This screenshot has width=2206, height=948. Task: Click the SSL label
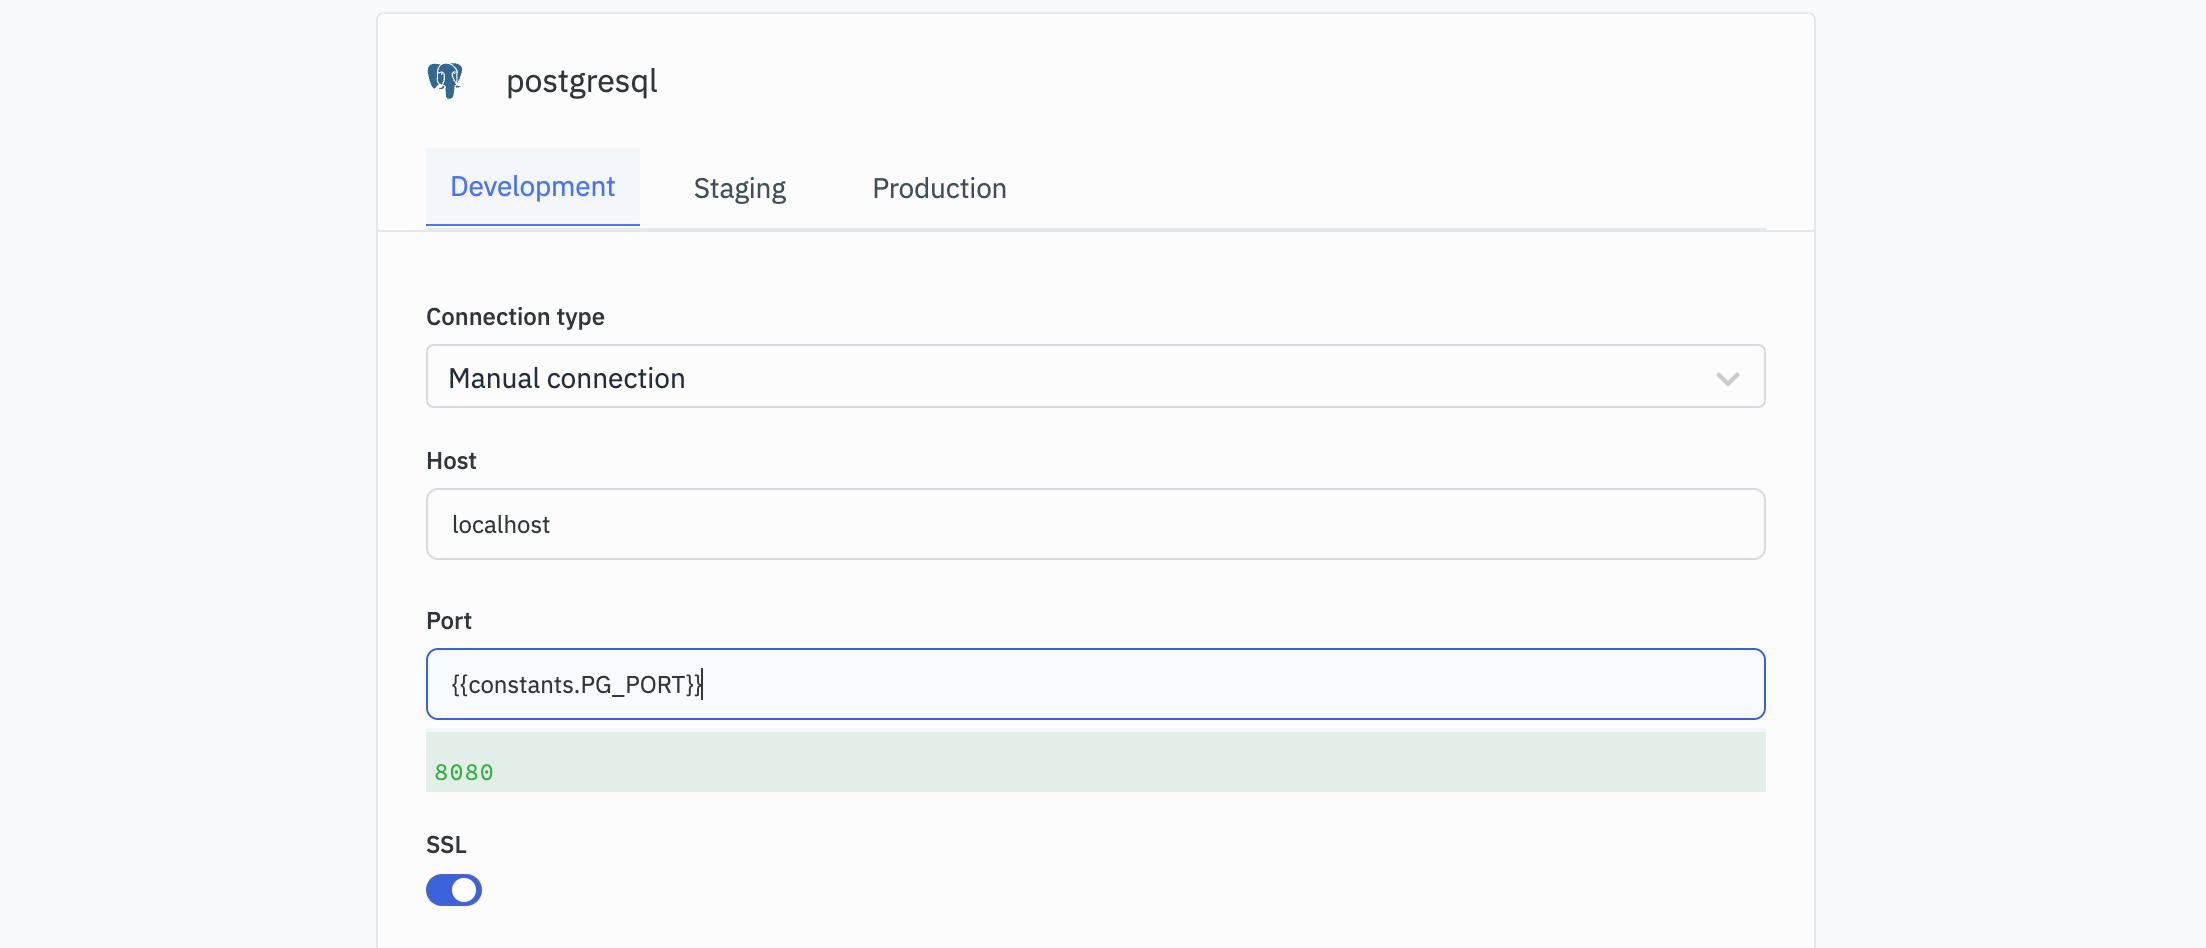coord(446,845)
